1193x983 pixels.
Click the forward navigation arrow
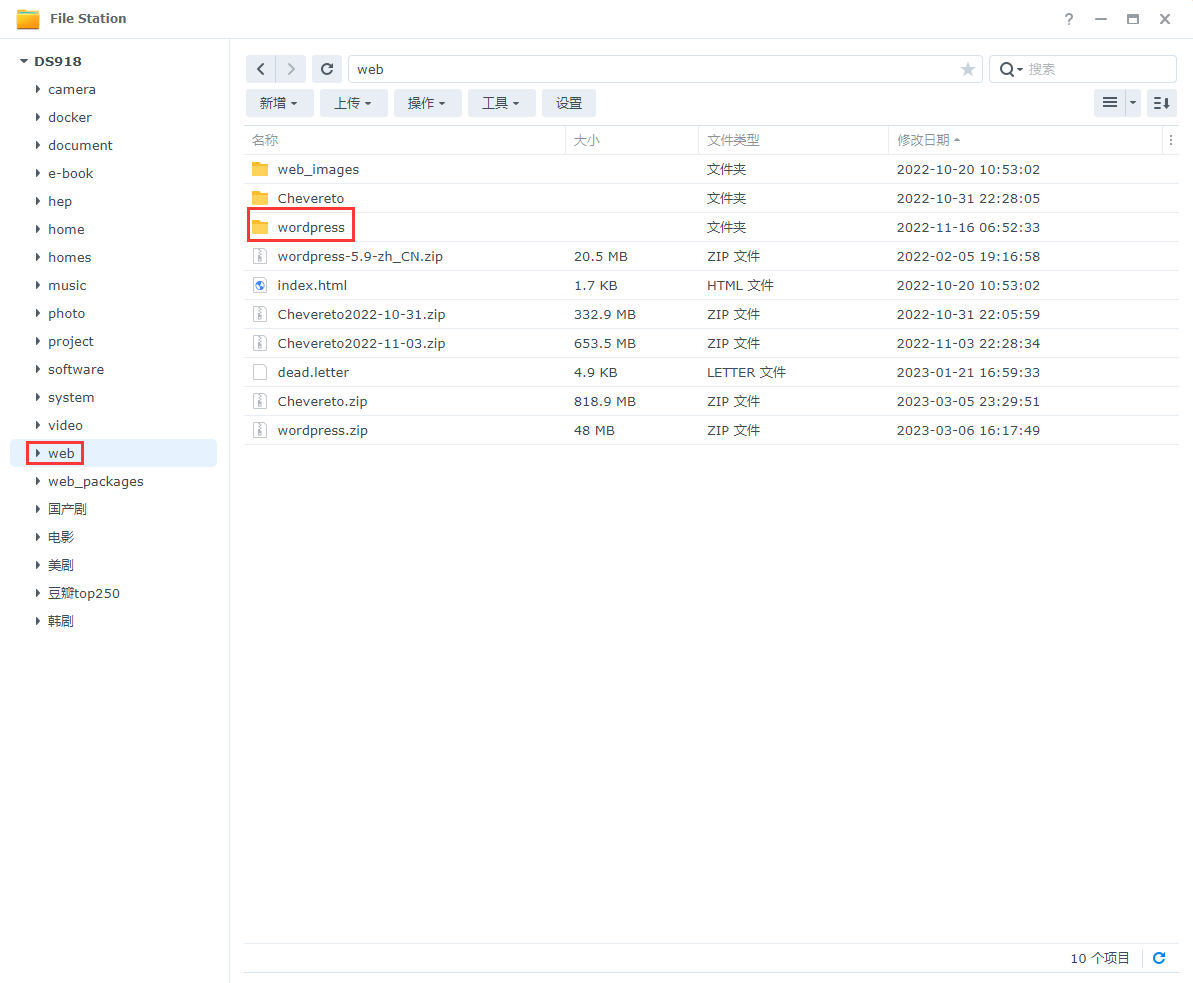click(291, 69)
